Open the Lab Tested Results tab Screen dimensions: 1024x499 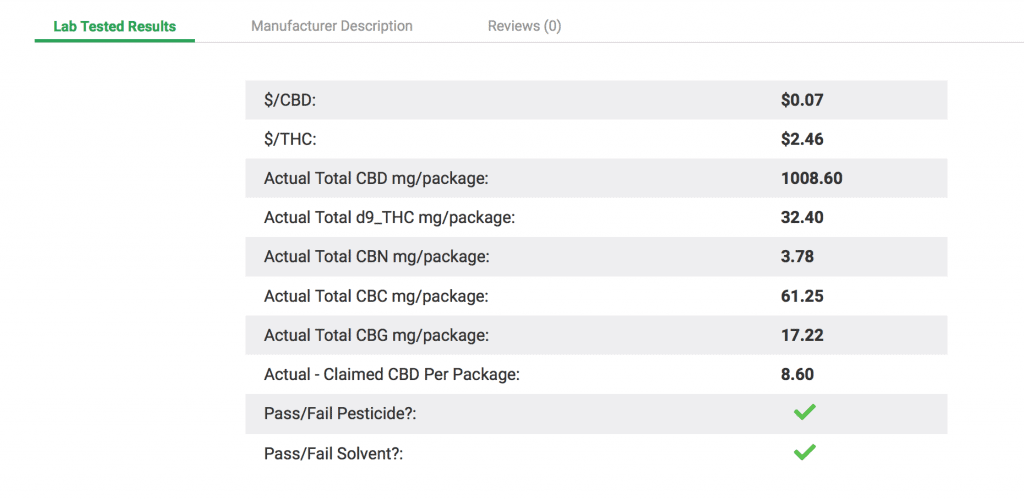click(114, 27)
